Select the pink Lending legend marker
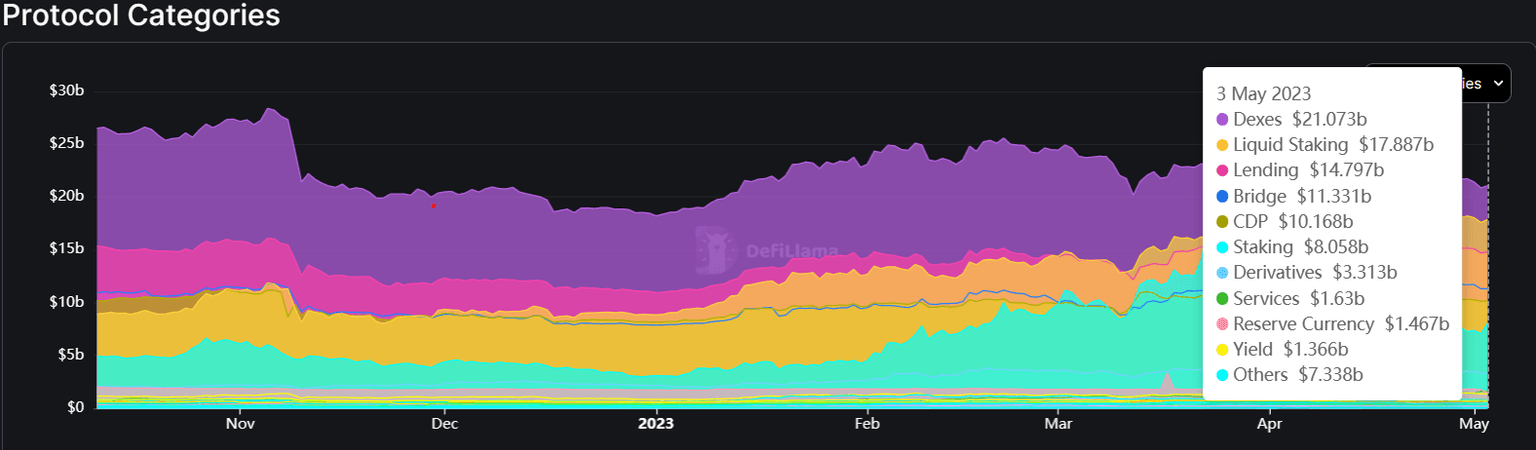This screenshot has height=450, width=1536. 1223,171
